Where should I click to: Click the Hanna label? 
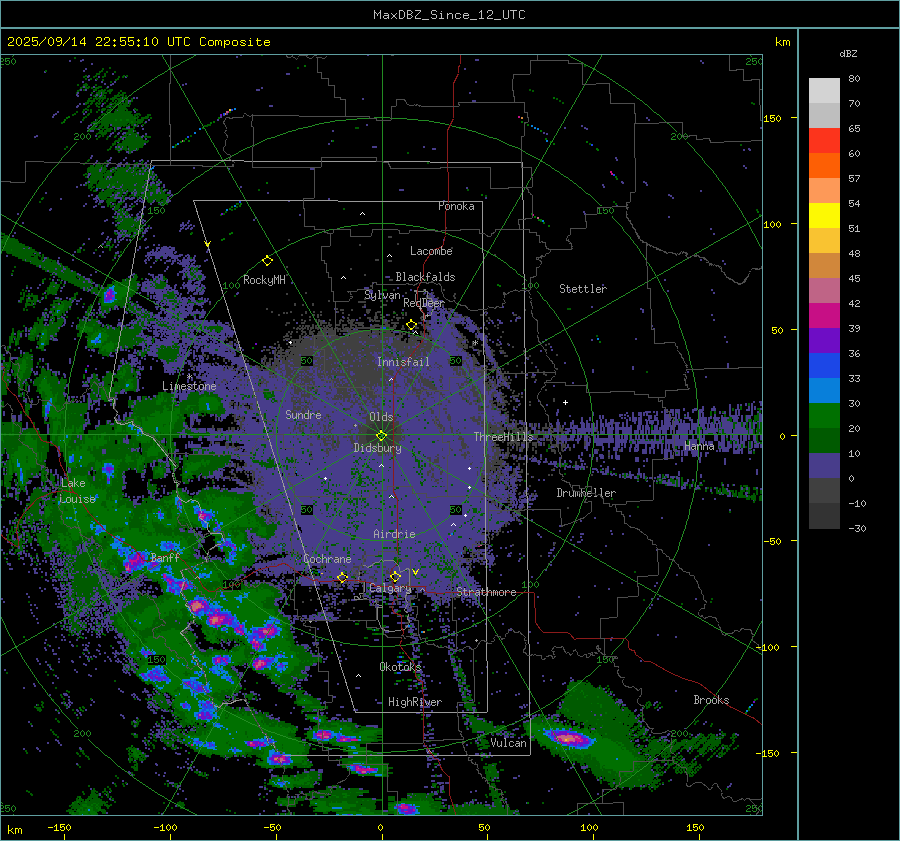click(699, 446)
